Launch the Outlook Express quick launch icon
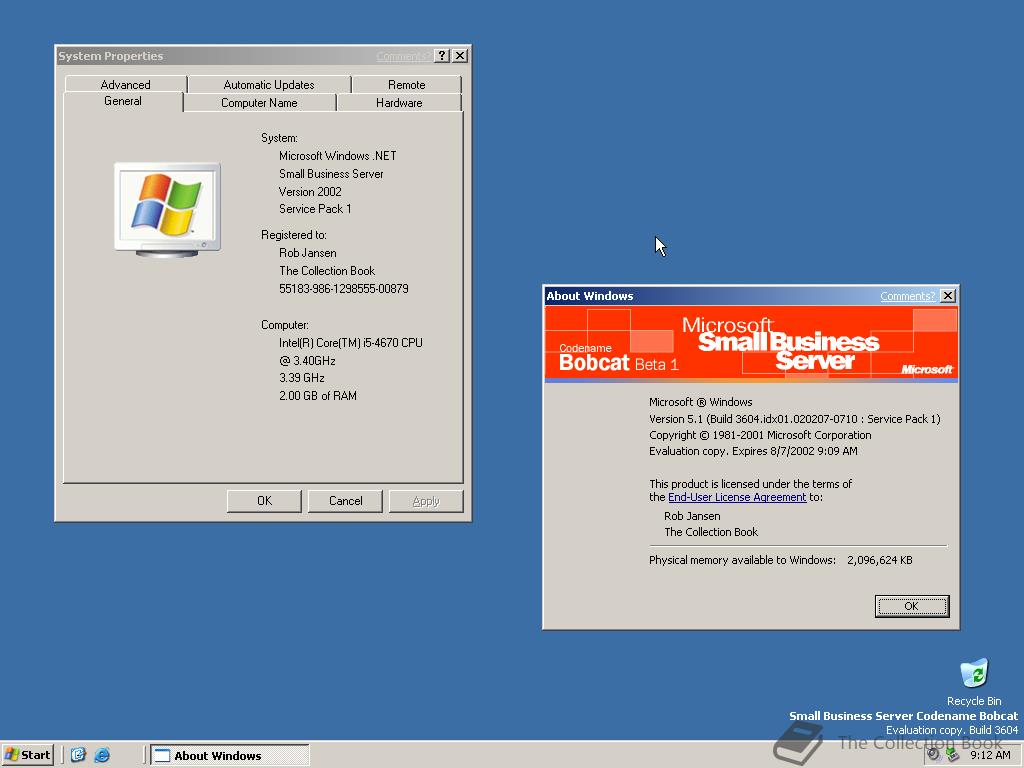 pyautogui.click(x=78, y=755)
